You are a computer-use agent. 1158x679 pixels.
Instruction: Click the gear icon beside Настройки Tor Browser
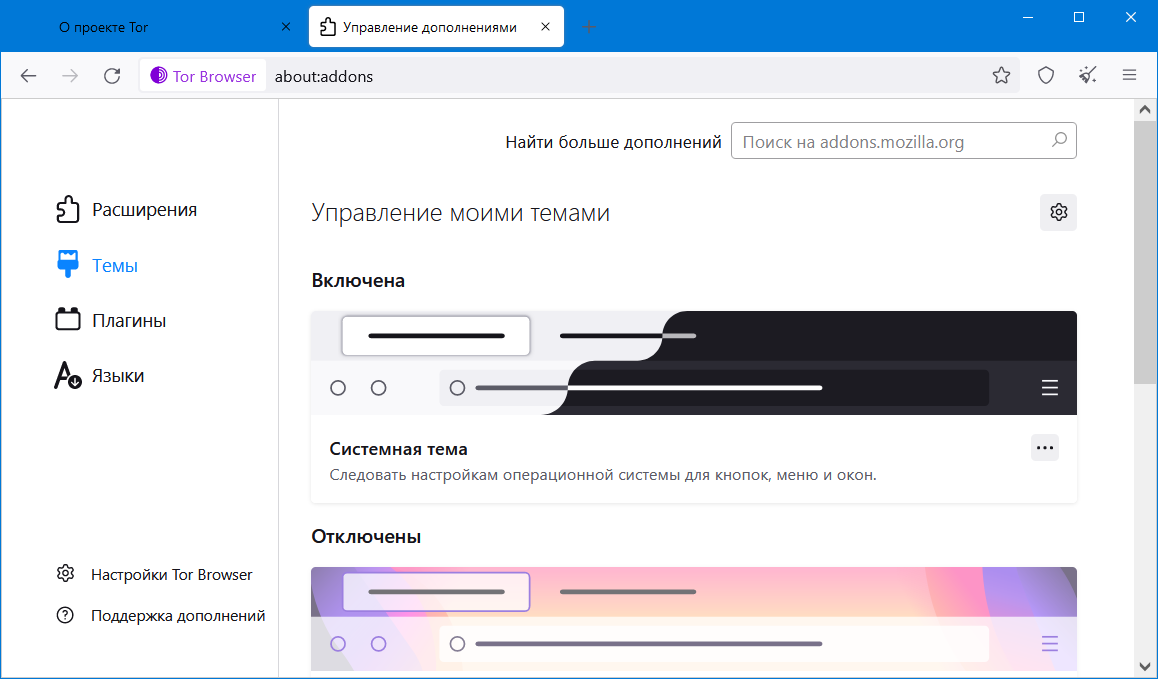[65, 573]
